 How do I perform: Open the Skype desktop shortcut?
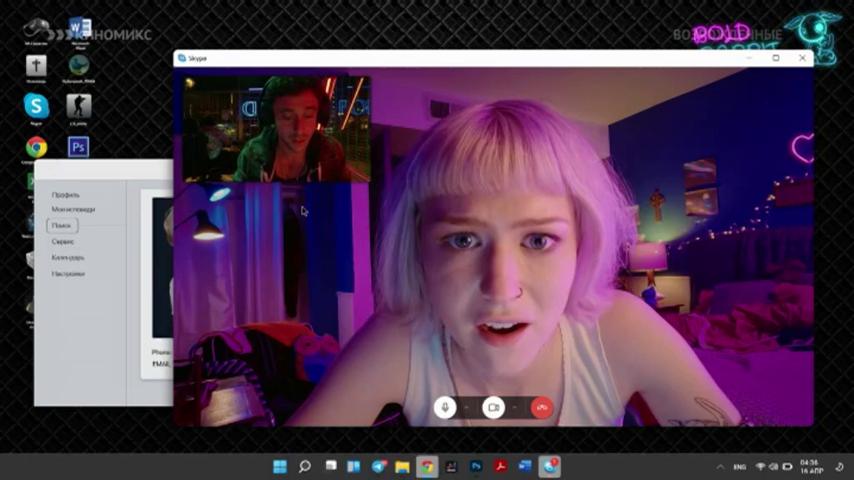pos(36,108)
